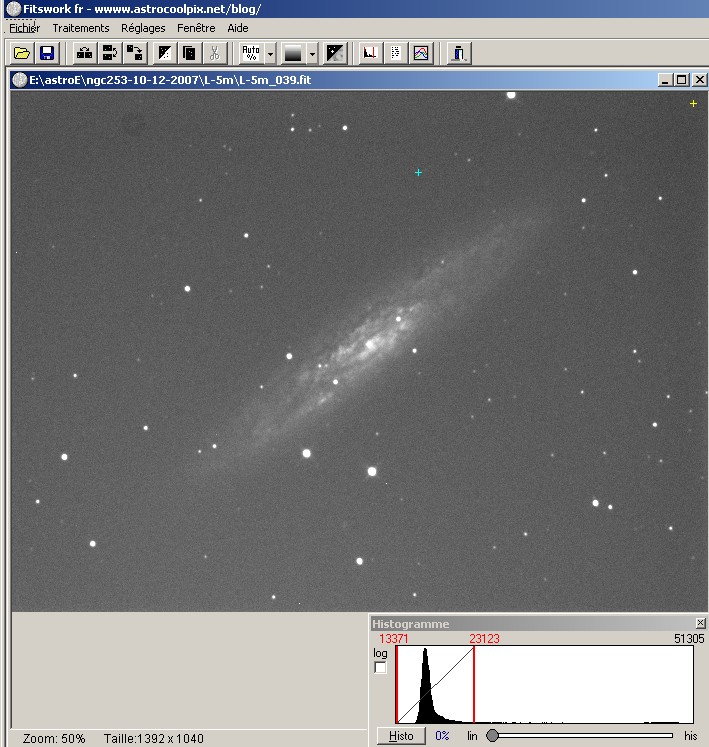
Task: Click the Zoom: 50% status text
Action: click(54, 738)
